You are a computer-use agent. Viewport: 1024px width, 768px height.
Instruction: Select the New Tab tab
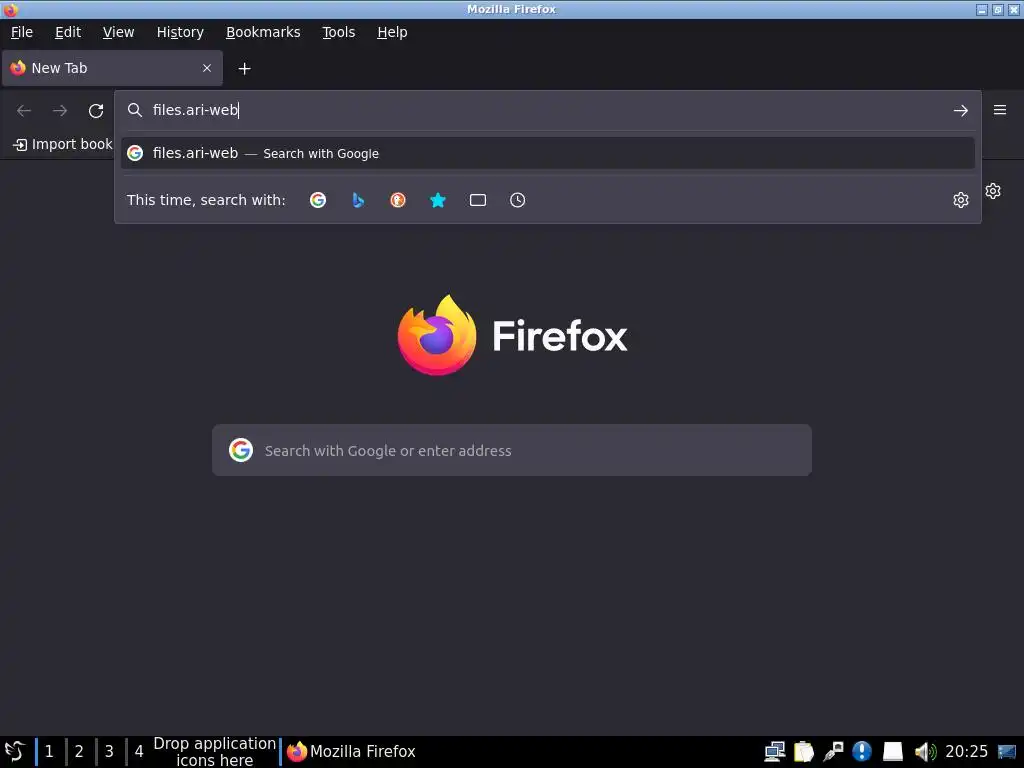pos(112,68)
